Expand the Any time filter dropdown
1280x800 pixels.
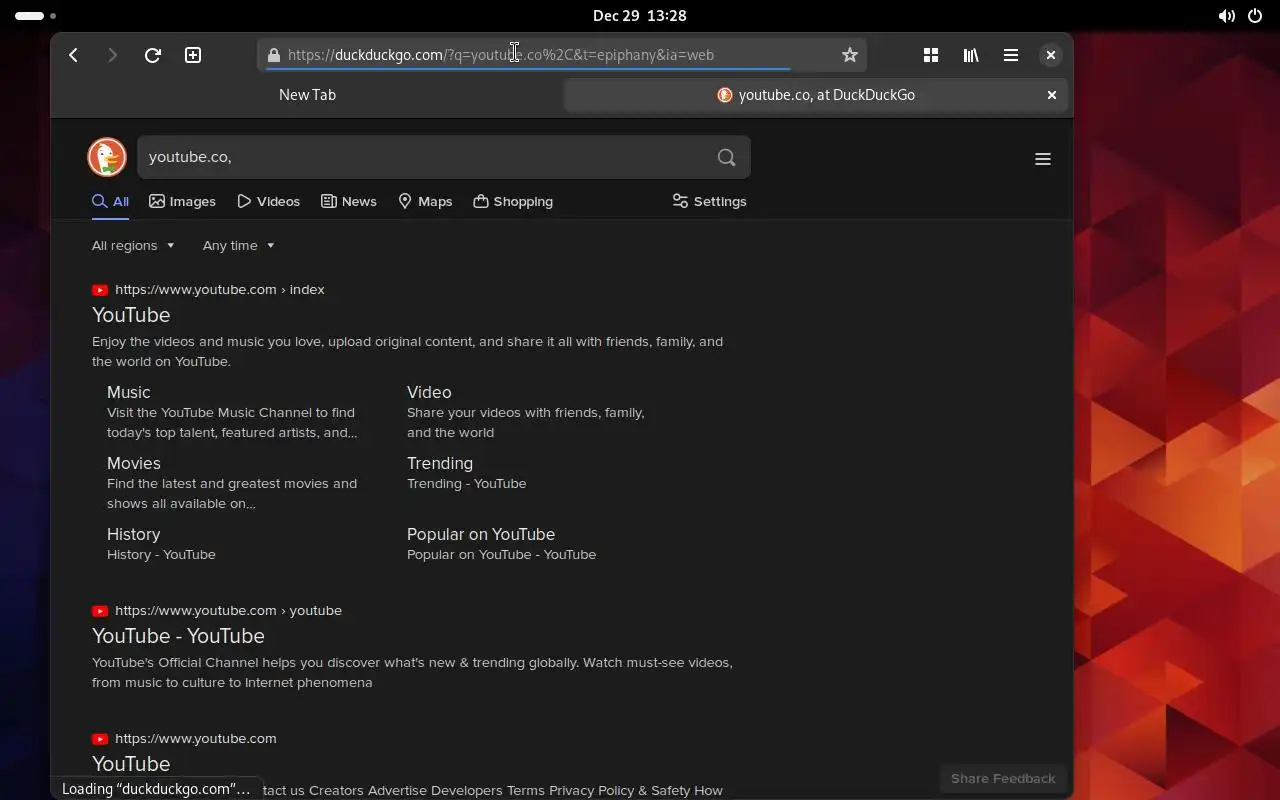[x=238, y=245]
